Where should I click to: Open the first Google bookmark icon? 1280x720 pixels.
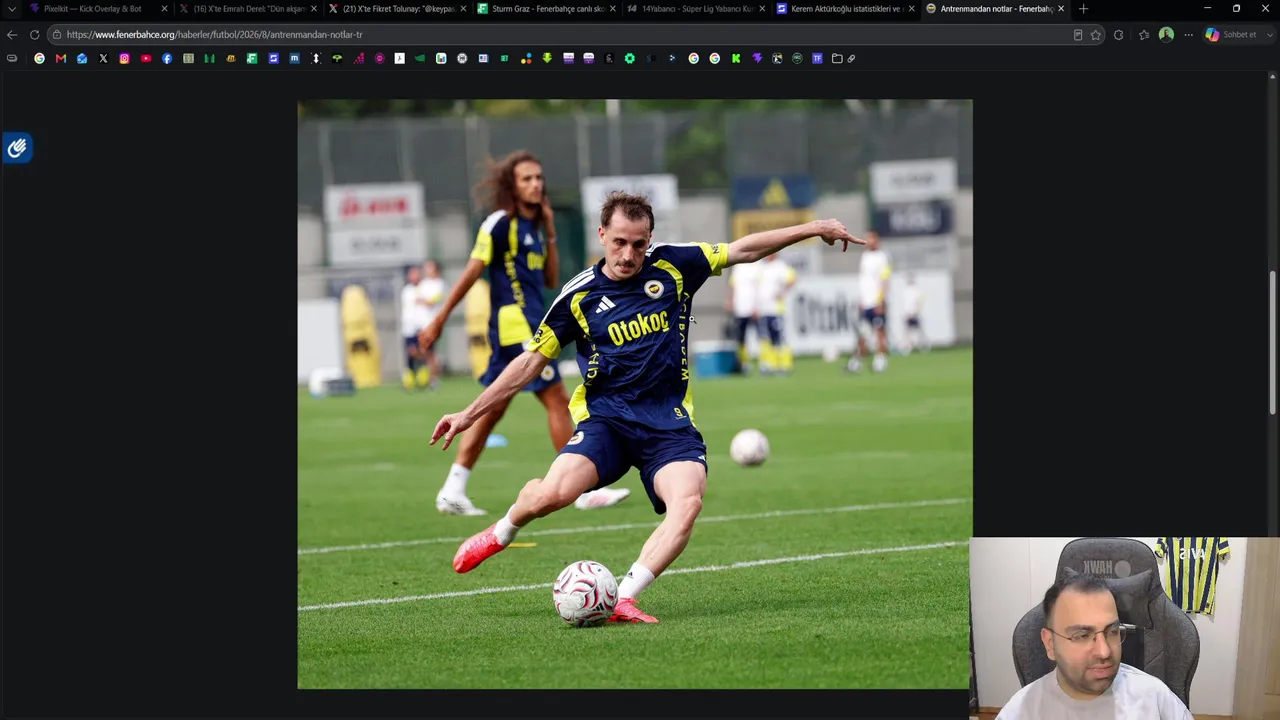coord(40,58)
